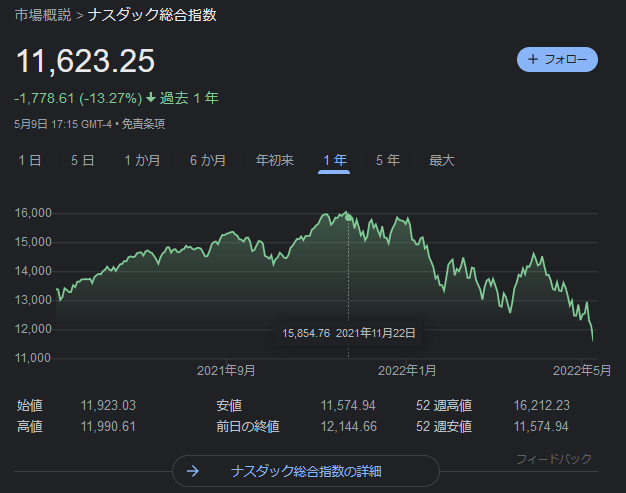
Task: Click the 15,000 y-axis label
Action: (33, 242)
